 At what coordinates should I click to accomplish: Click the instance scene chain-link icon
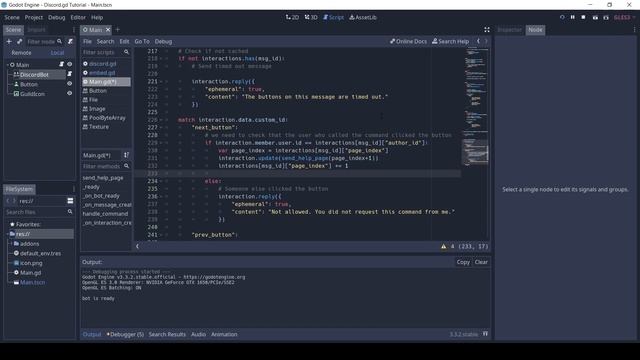click(19, 41)
